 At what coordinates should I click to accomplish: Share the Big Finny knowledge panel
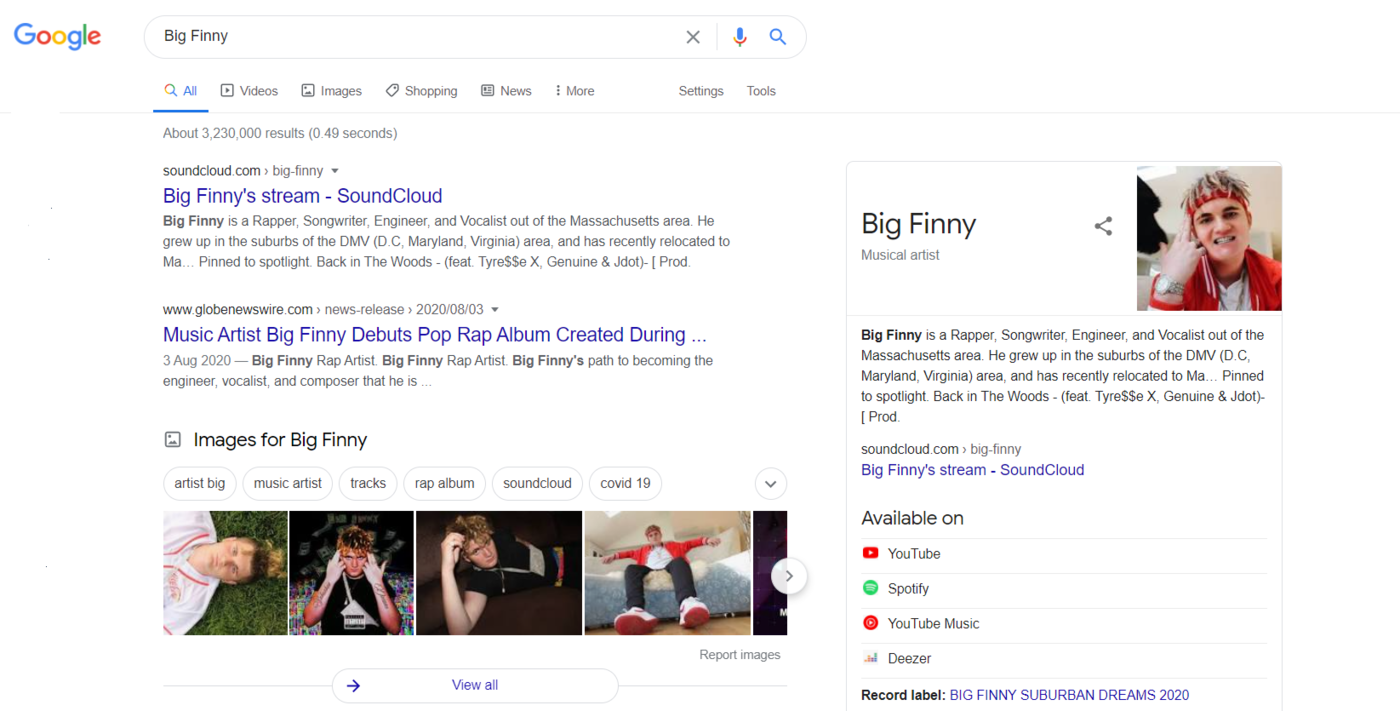tap(1103, 226)
